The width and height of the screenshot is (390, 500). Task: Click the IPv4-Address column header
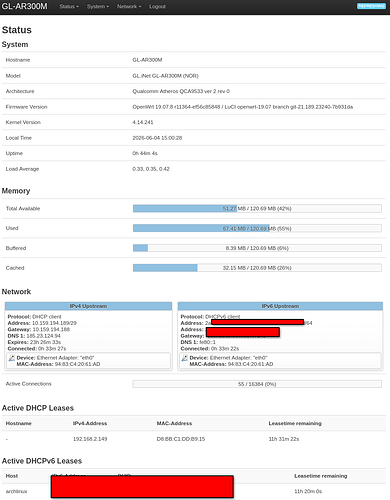pos(90,423)
